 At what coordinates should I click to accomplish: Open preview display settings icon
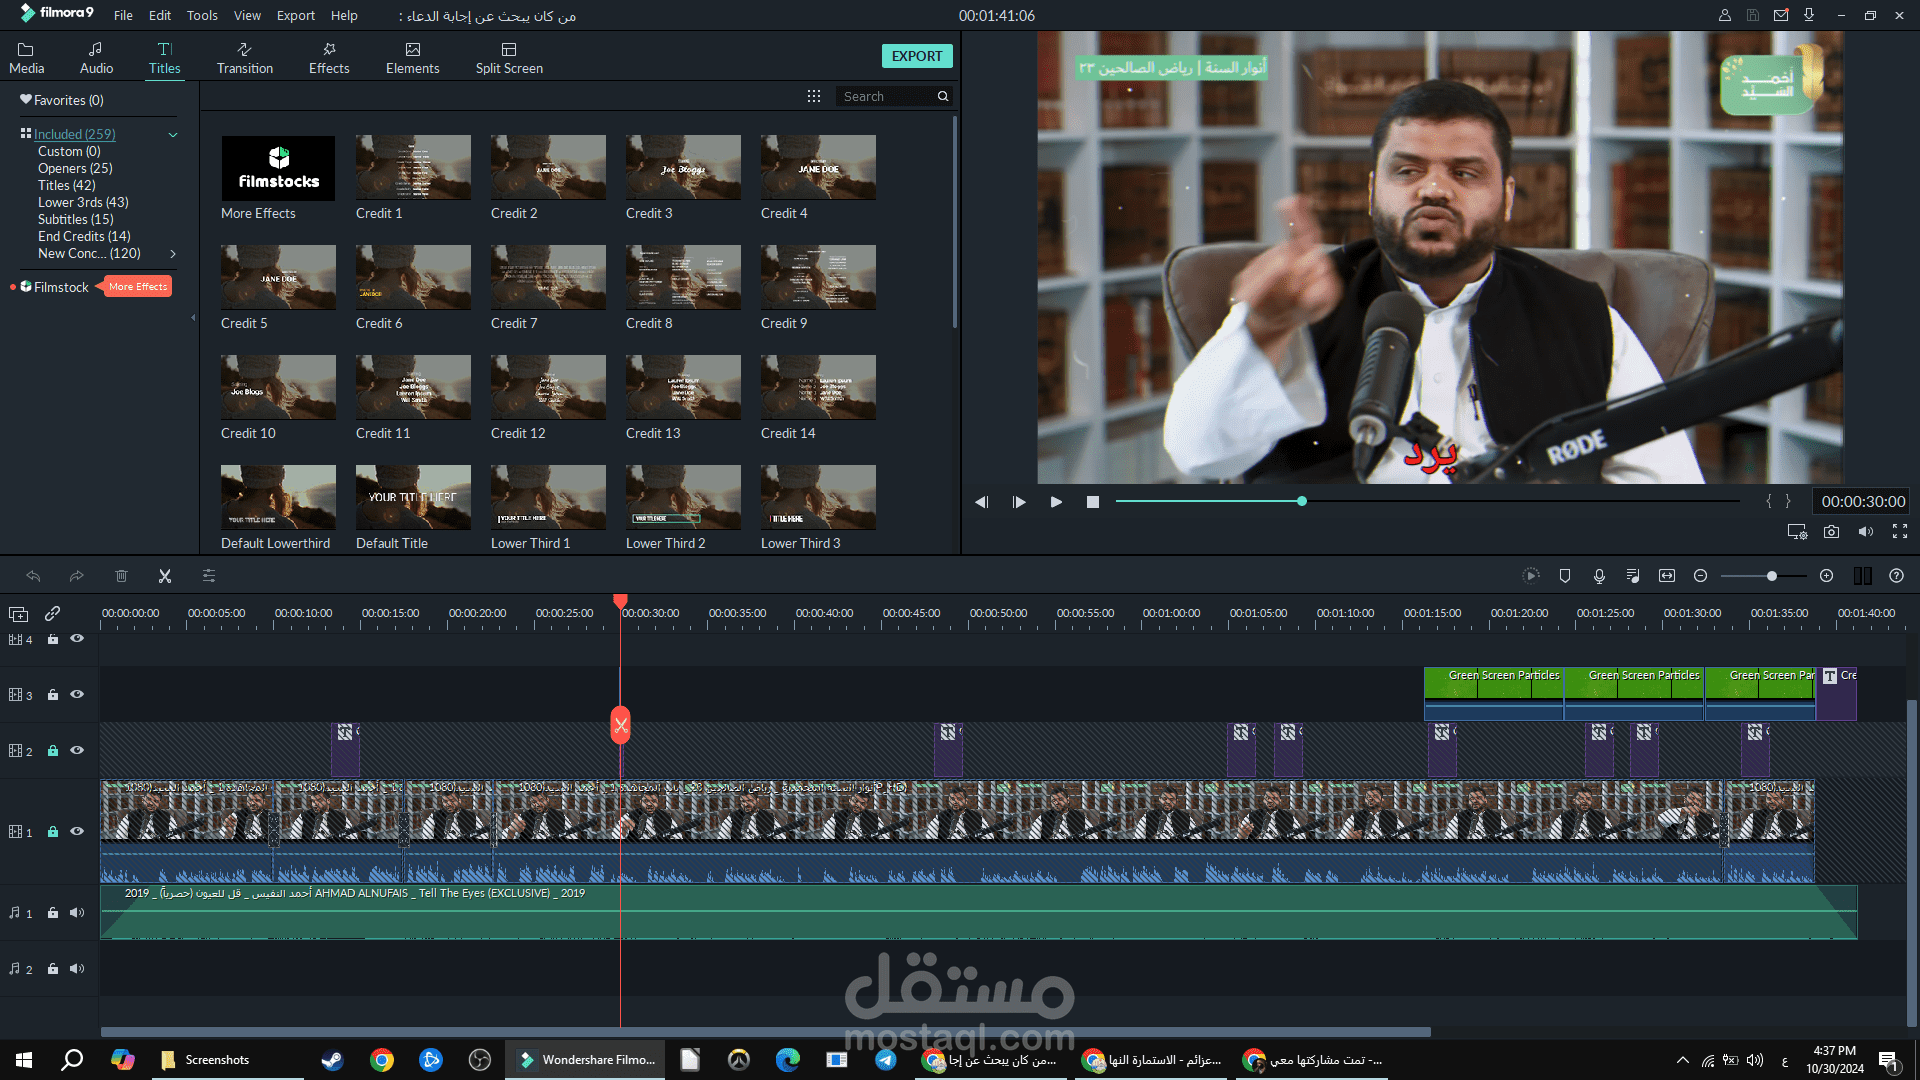[x=1797, y=532]
